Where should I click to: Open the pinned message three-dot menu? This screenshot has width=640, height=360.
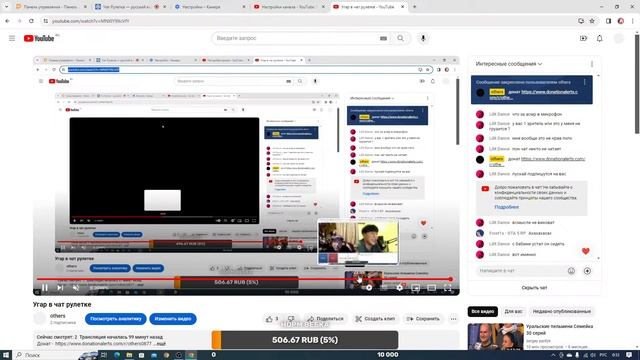click(x=584, y=82)
